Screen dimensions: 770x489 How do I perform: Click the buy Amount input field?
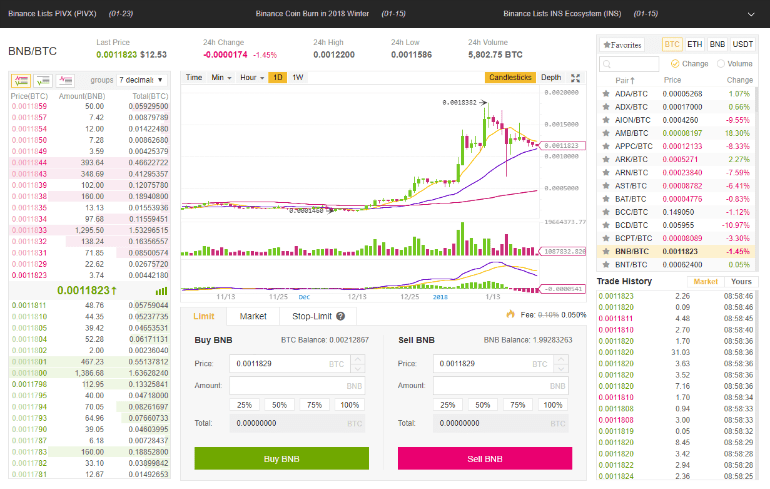296,385
